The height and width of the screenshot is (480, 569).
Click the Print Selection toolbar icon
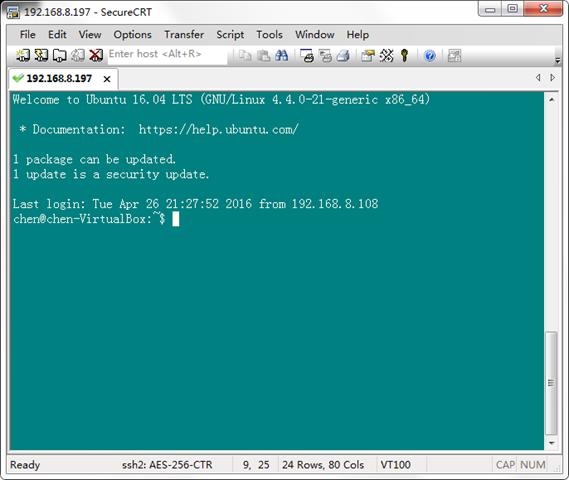click(326, 56)
